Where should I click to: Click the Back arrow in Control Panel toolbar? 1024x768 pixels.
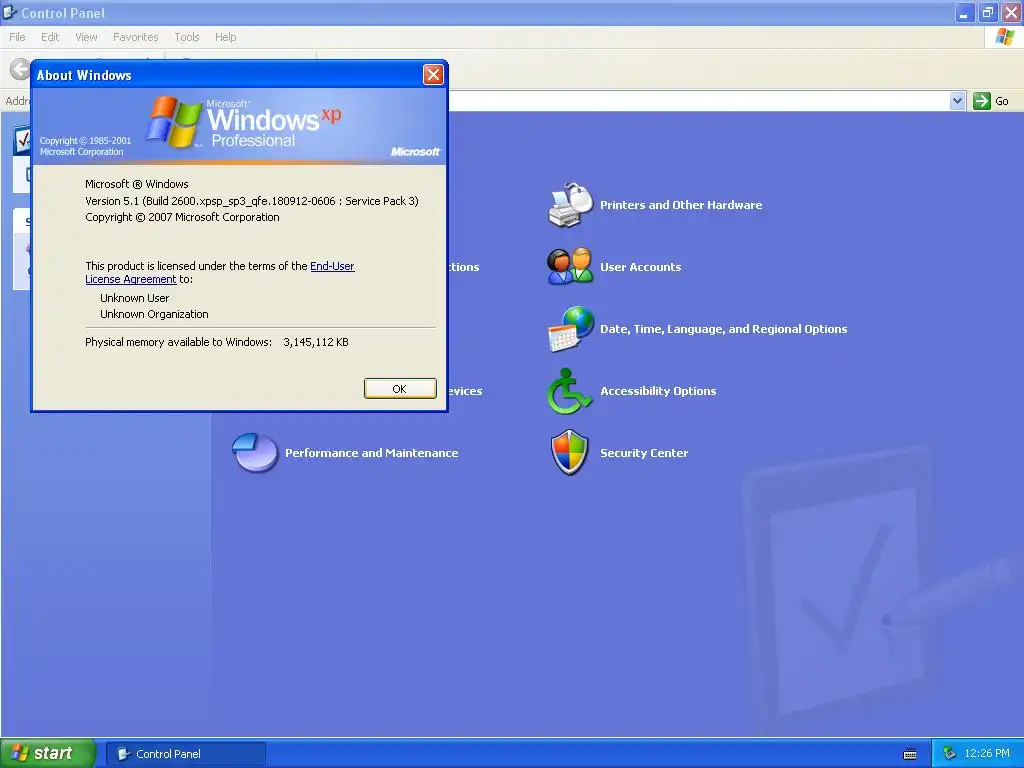tap(20, 69)
